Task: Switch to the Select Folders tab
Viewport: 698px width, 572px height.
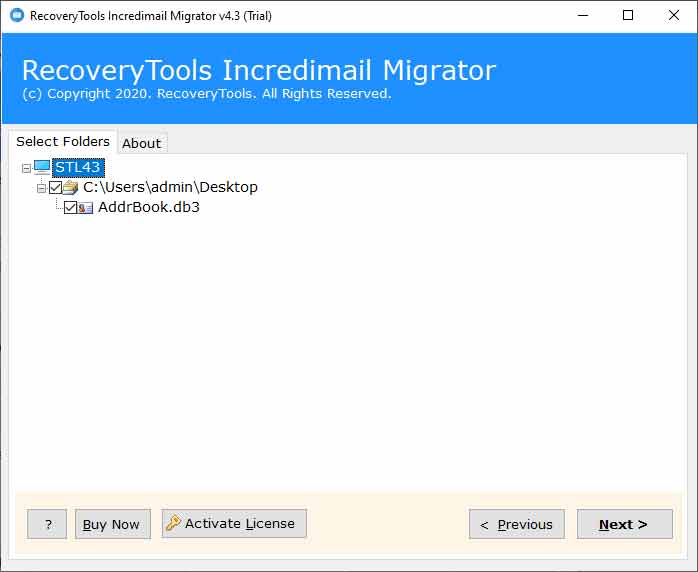Action: 63,142
